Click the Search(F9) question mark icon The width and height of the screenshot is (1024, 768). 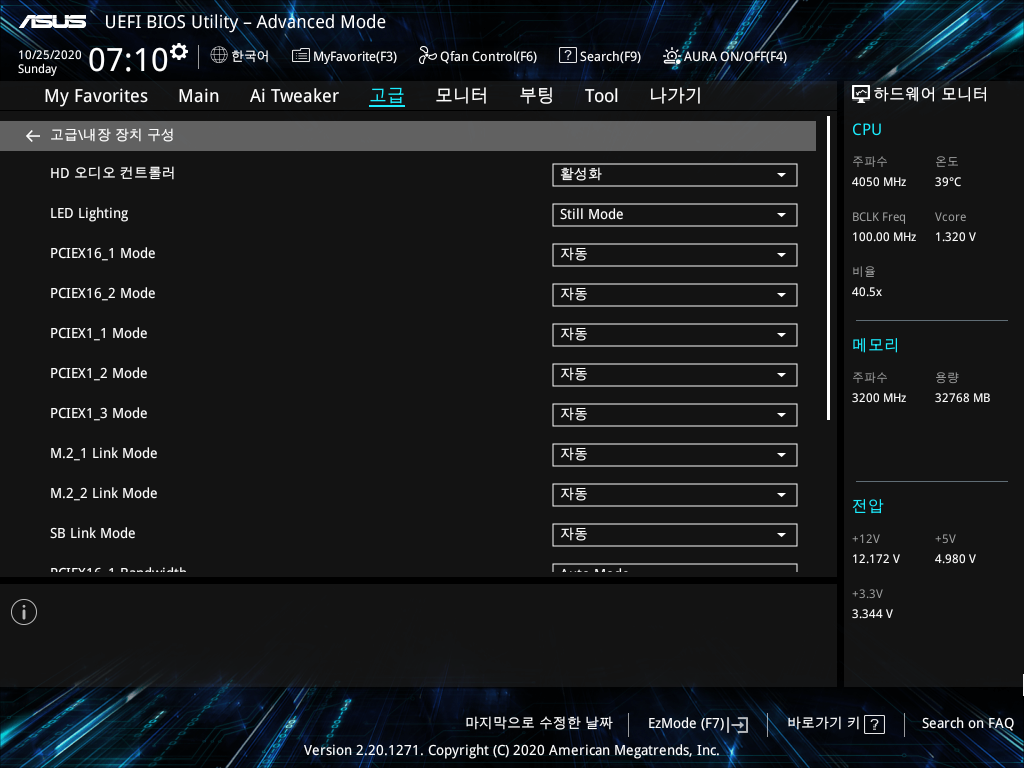[x=568, y=56]
